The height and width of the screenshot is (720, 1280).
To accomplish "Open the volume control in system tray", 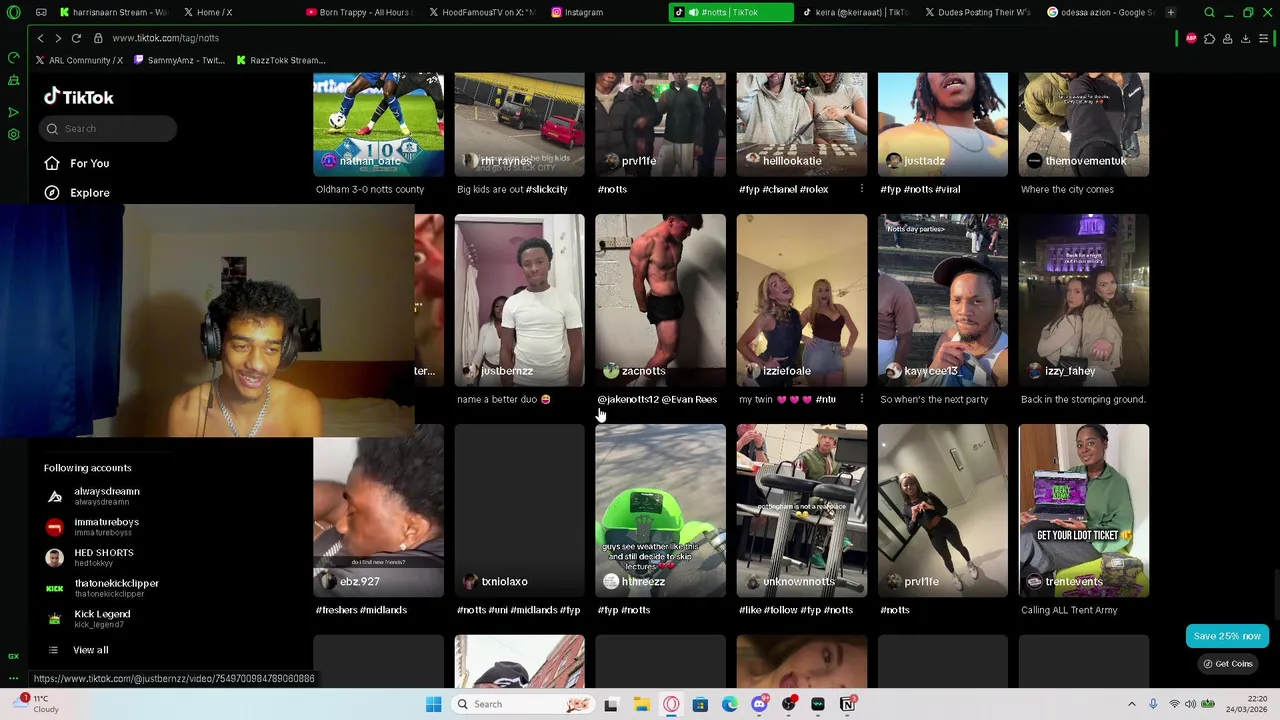I will pos(1192,704).
